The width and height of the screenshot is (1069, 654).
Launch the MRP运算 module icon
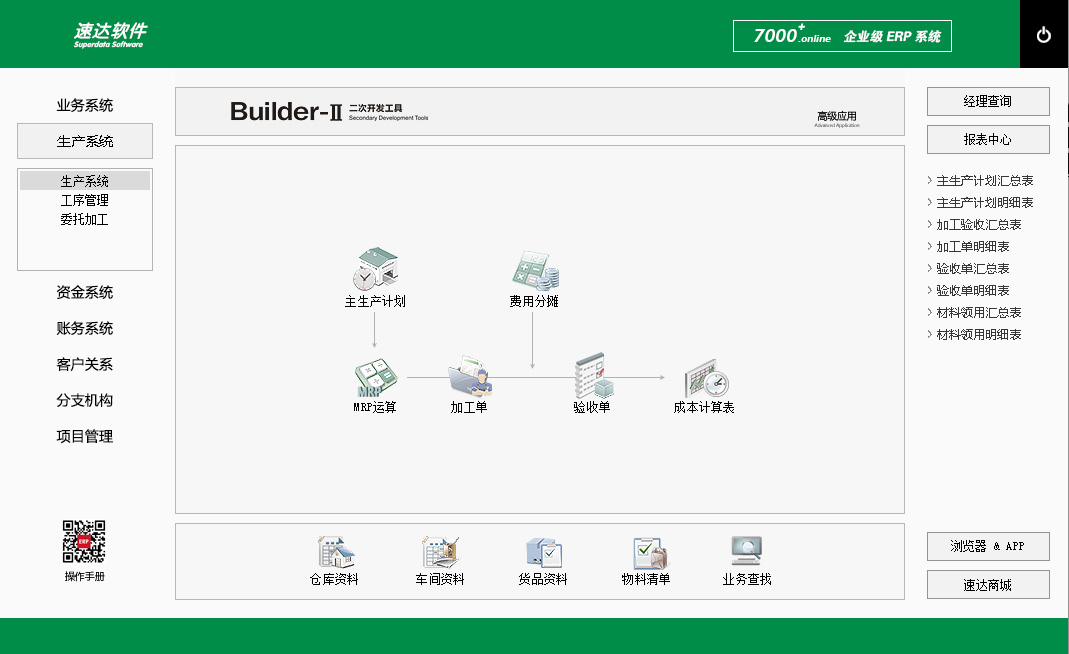coord(376,379)
